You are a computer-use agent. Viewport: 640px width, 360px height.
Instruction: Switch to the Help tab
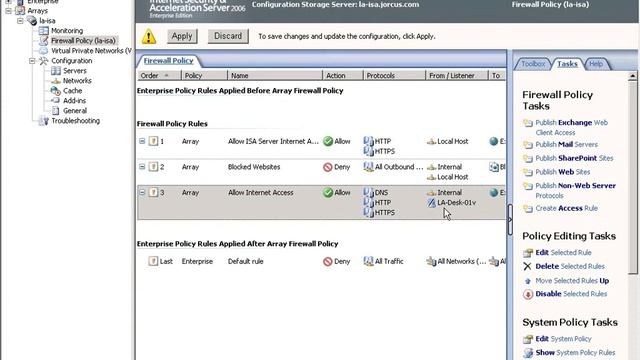point(596,64)
